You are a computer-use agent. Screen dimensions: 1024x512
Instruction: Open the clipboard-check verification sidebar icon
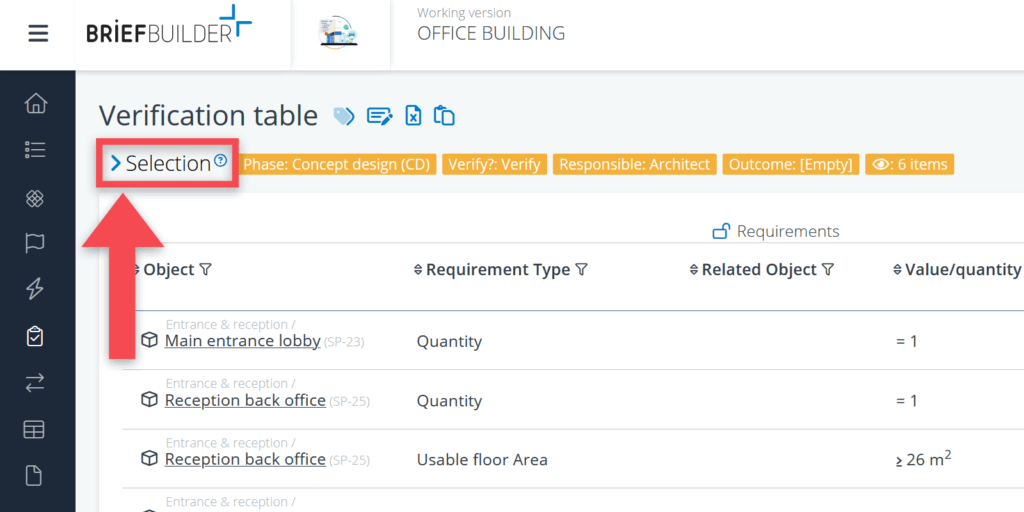tap(35, 336)
